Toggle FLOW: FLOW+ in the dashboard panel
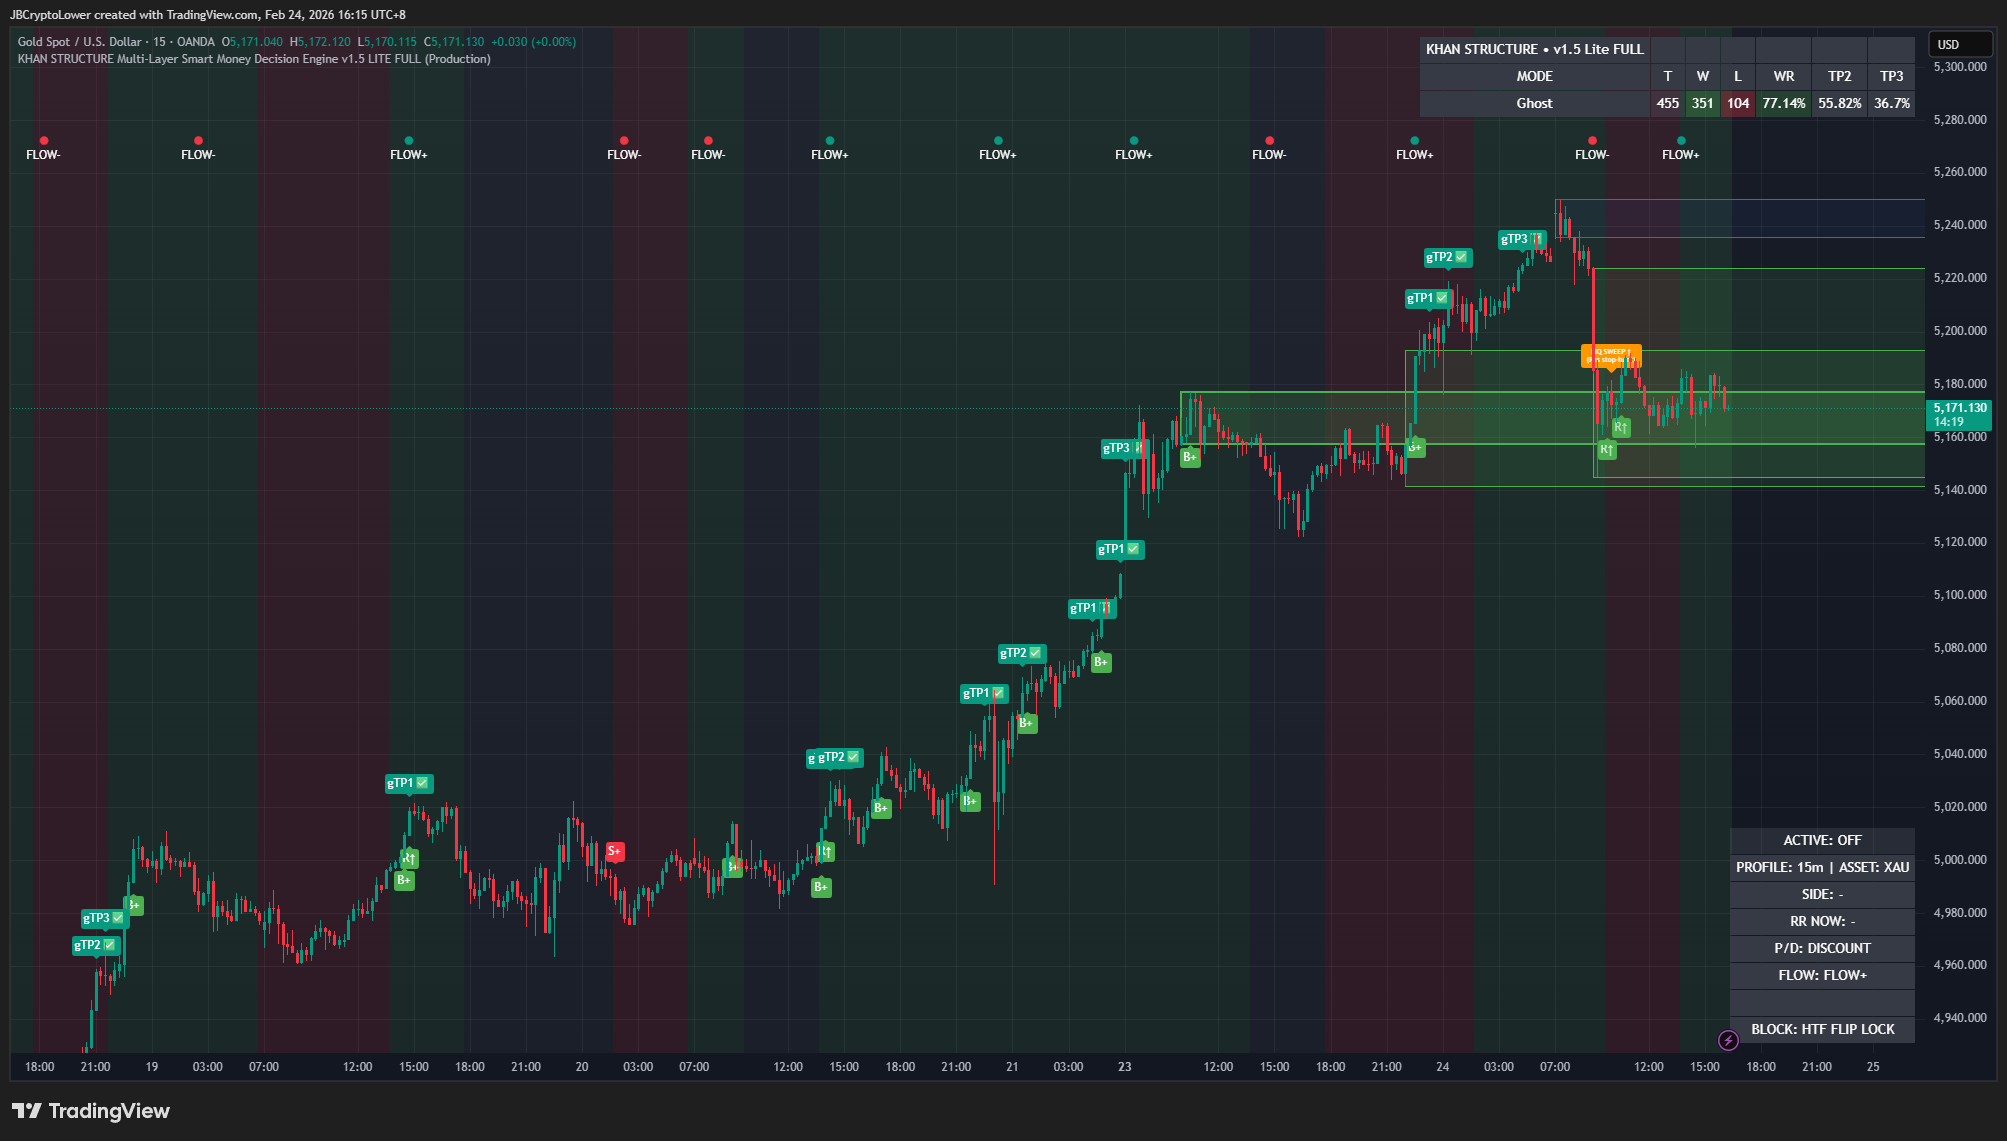This screenshot has height=1141, width=2007. 1821,975
